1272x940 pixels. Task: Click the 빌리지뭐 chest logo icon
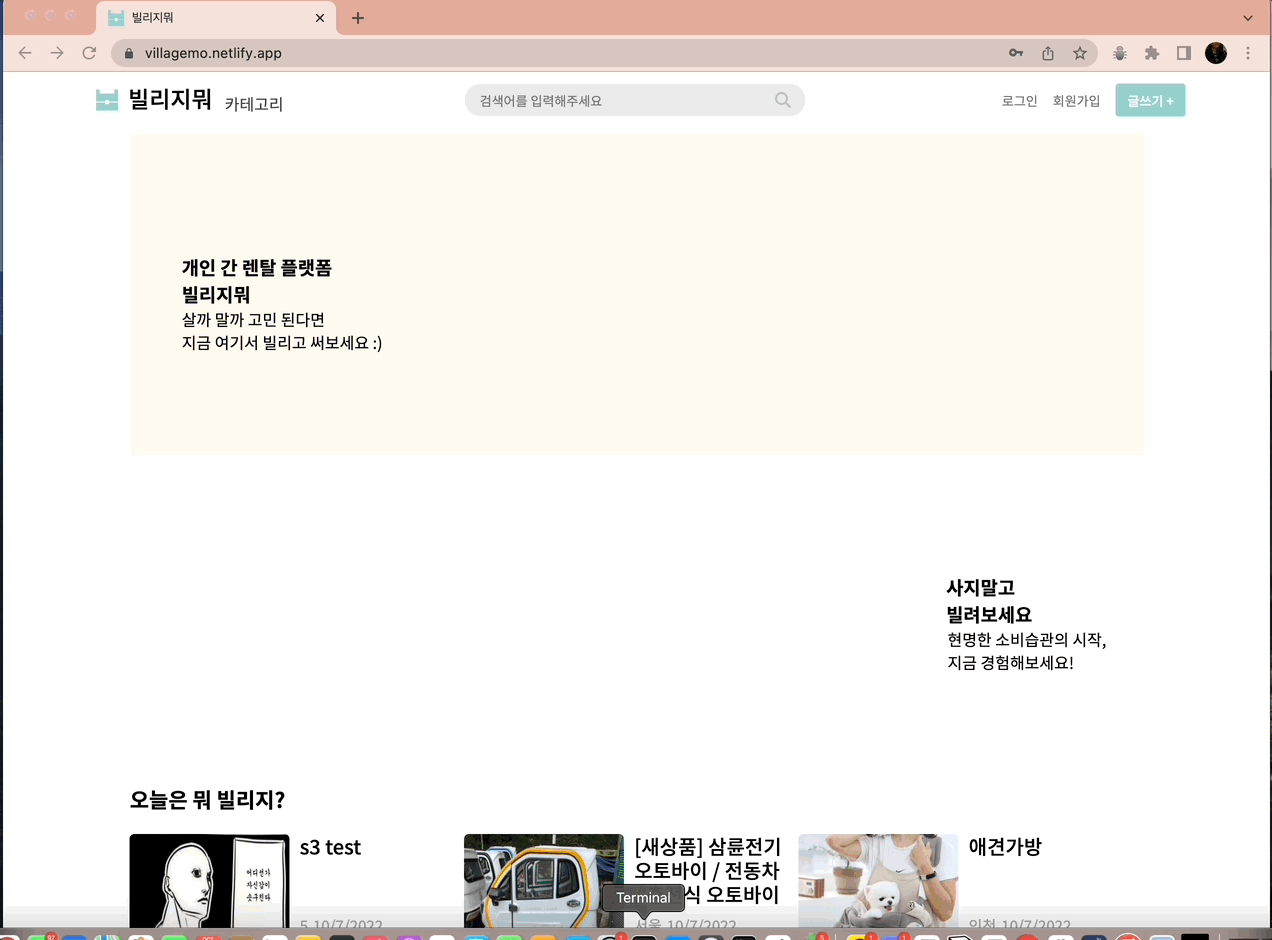coord(107,100)
